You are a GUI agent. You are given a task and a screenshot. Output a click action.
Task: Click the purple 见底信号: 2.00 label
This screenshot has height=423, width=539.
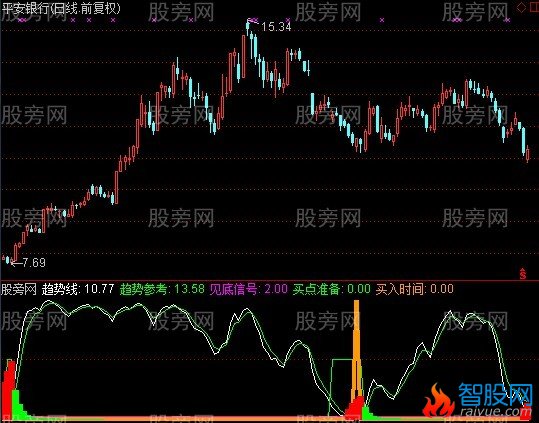(249, 289)
